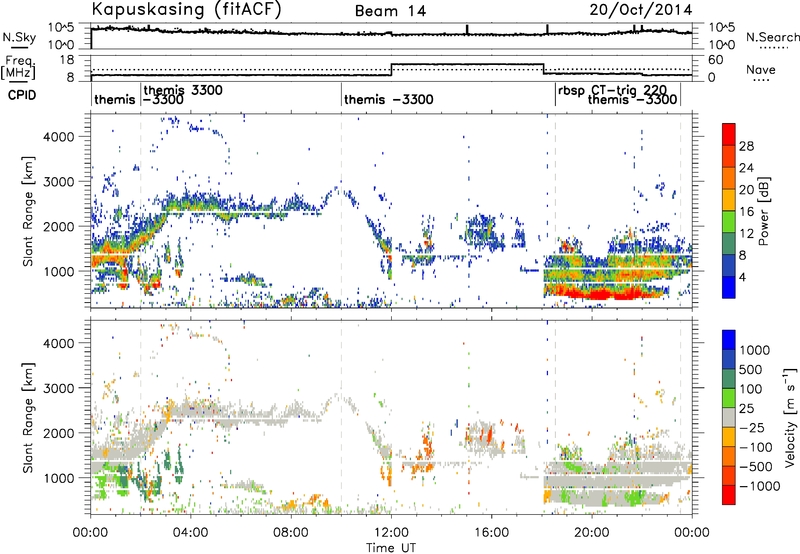Click the 'Time UT' axis title
The height and width of the screenshot is (554, 800).
tap(391, 547)
